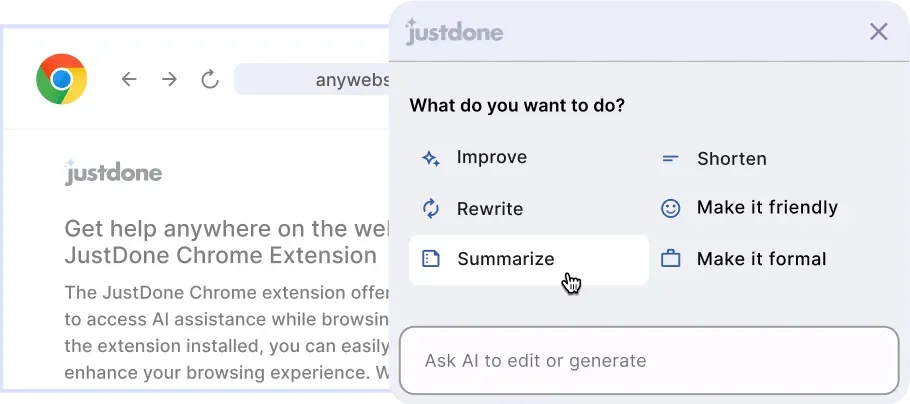
Task: Click the Improve sparkle icon
Action: (x=431, y=158)
